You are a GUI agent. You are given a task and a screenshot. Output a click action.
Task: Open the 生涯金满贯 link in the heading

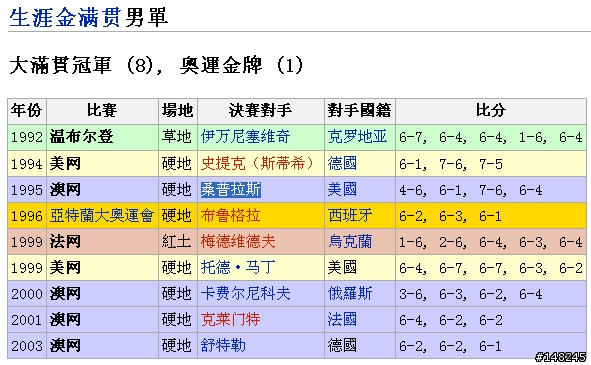[x=65, y=17]
